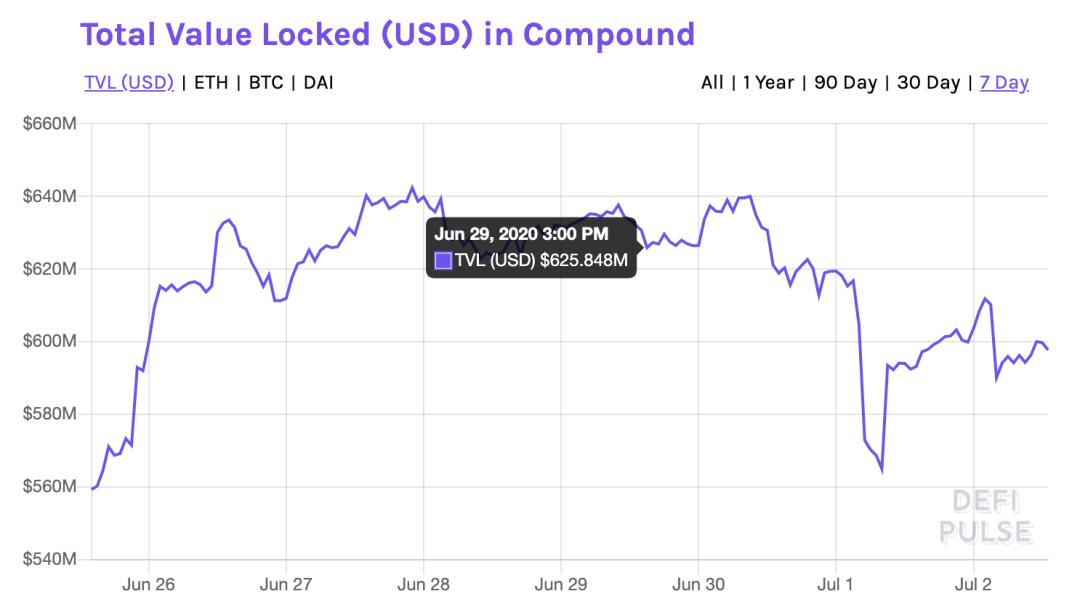Click the $540M y-axis label
Image resolution: width=1080 pixels, height=615 pixels.
coord(49,559)
